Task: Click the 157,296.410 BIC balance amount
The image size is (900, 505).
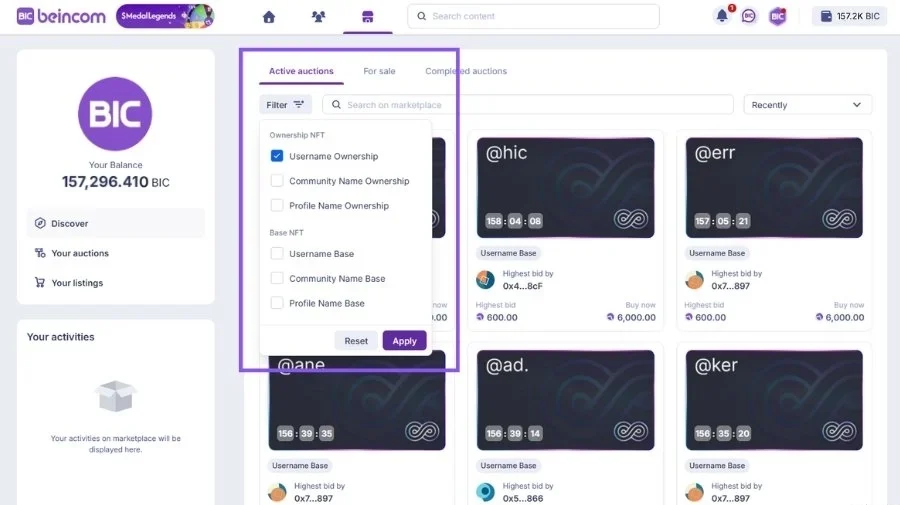Action: click(115, 182)
